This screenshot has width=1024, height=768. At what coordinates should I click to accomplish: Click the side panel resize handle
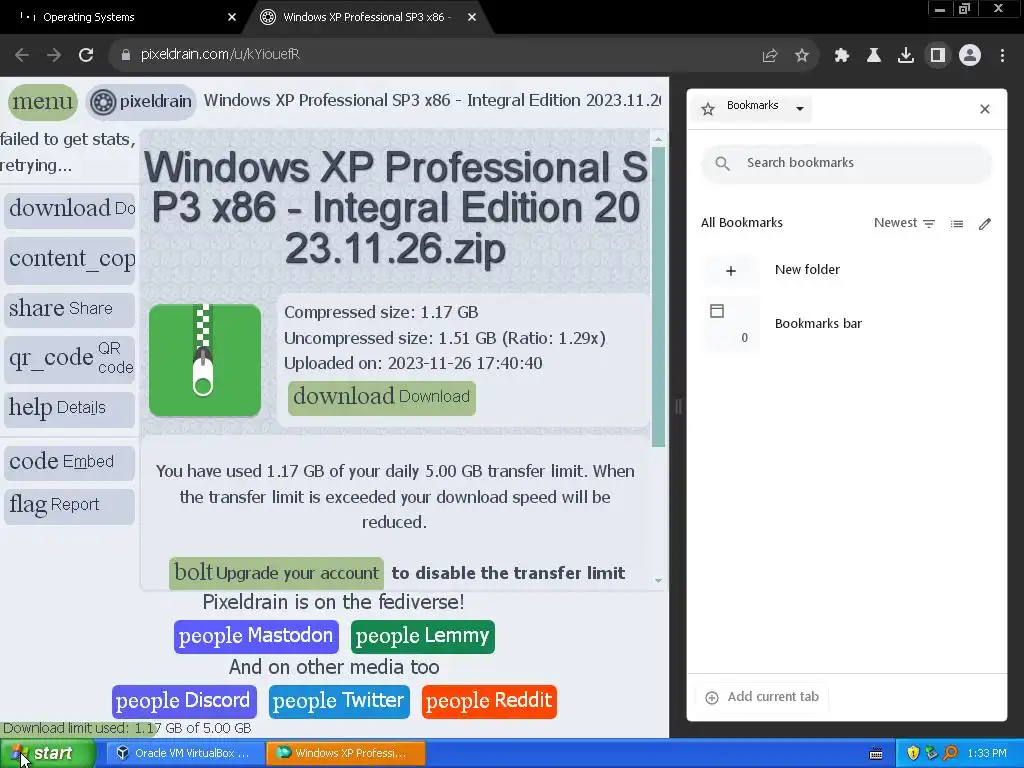point(679,406)
